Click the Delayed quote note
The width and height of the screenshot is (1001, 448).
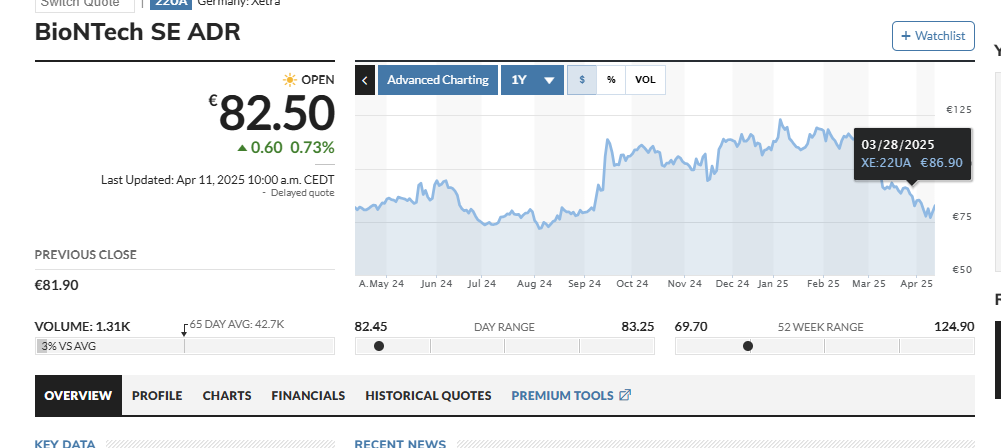click(x=302, y=193)
